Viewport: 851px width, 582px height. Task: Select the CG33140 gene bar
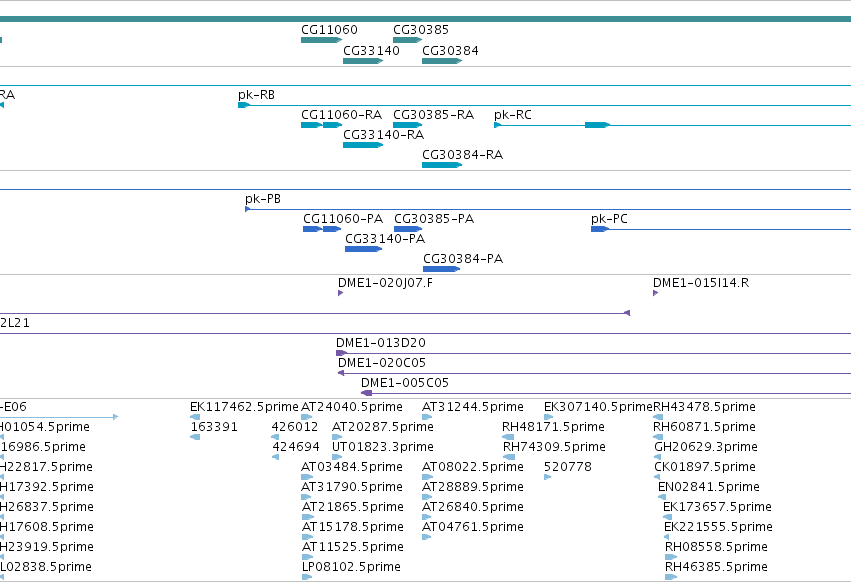coord(363,61)
